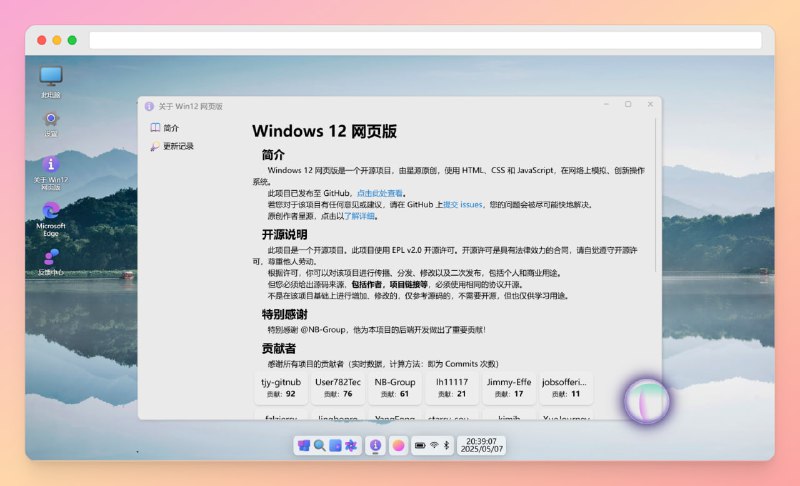Click the 开源说明 section heading
The image size is (800, 486).
click(x=284, y=235)
